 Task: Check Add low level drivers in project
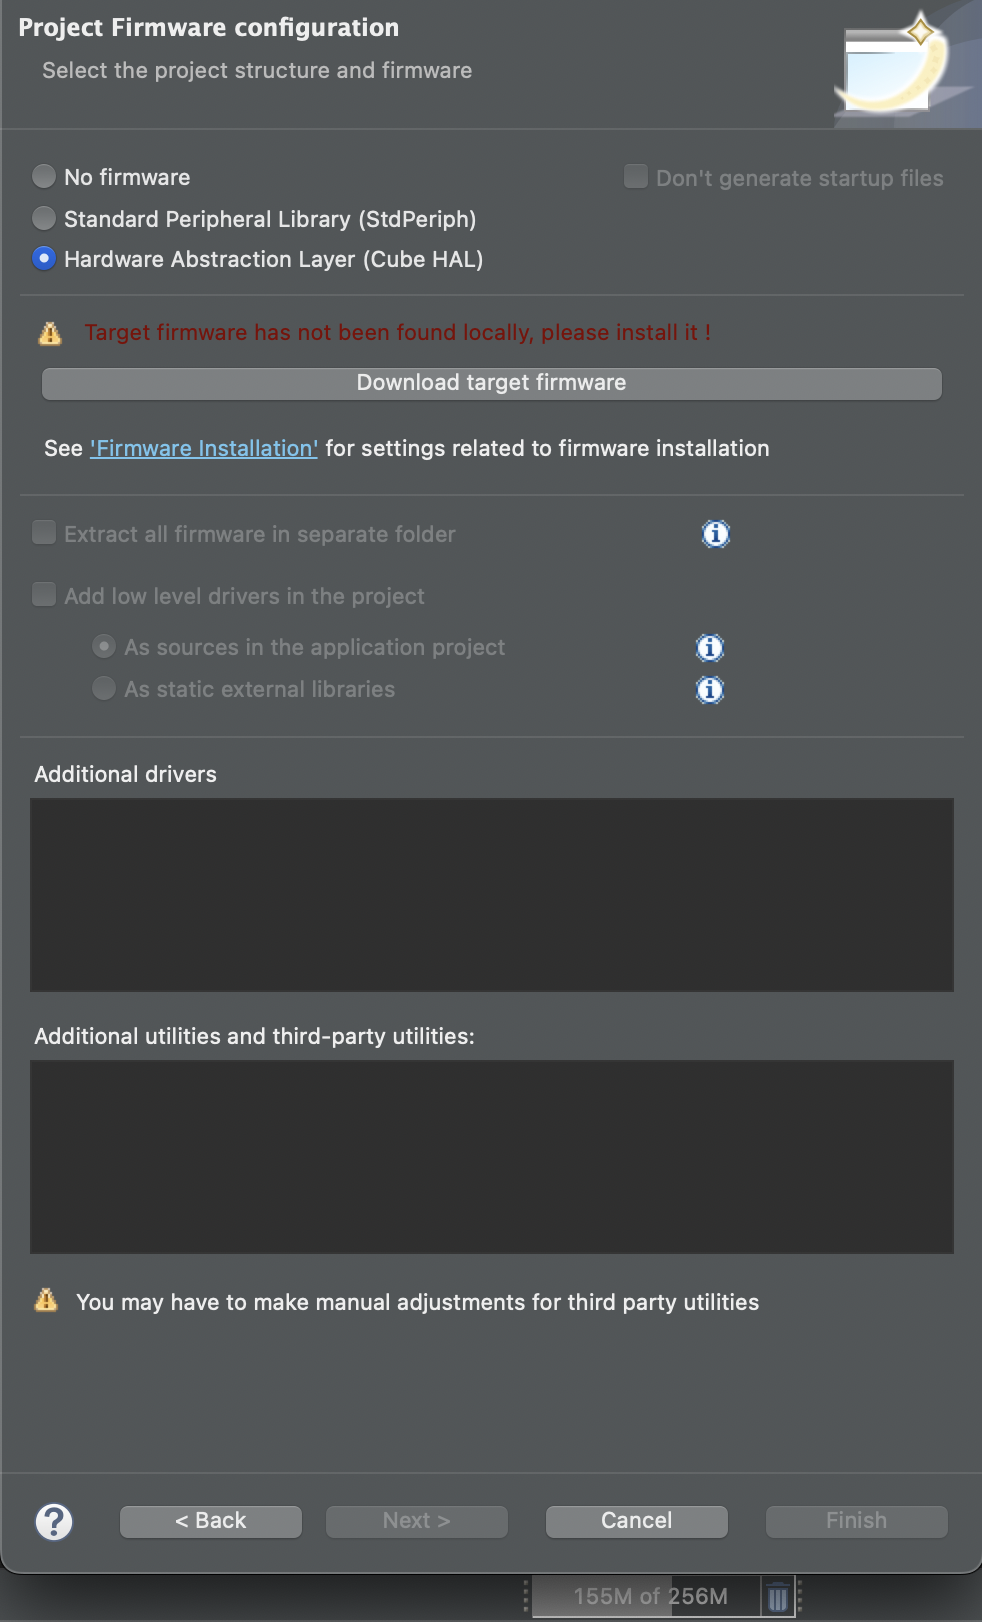tap(44, 595)
